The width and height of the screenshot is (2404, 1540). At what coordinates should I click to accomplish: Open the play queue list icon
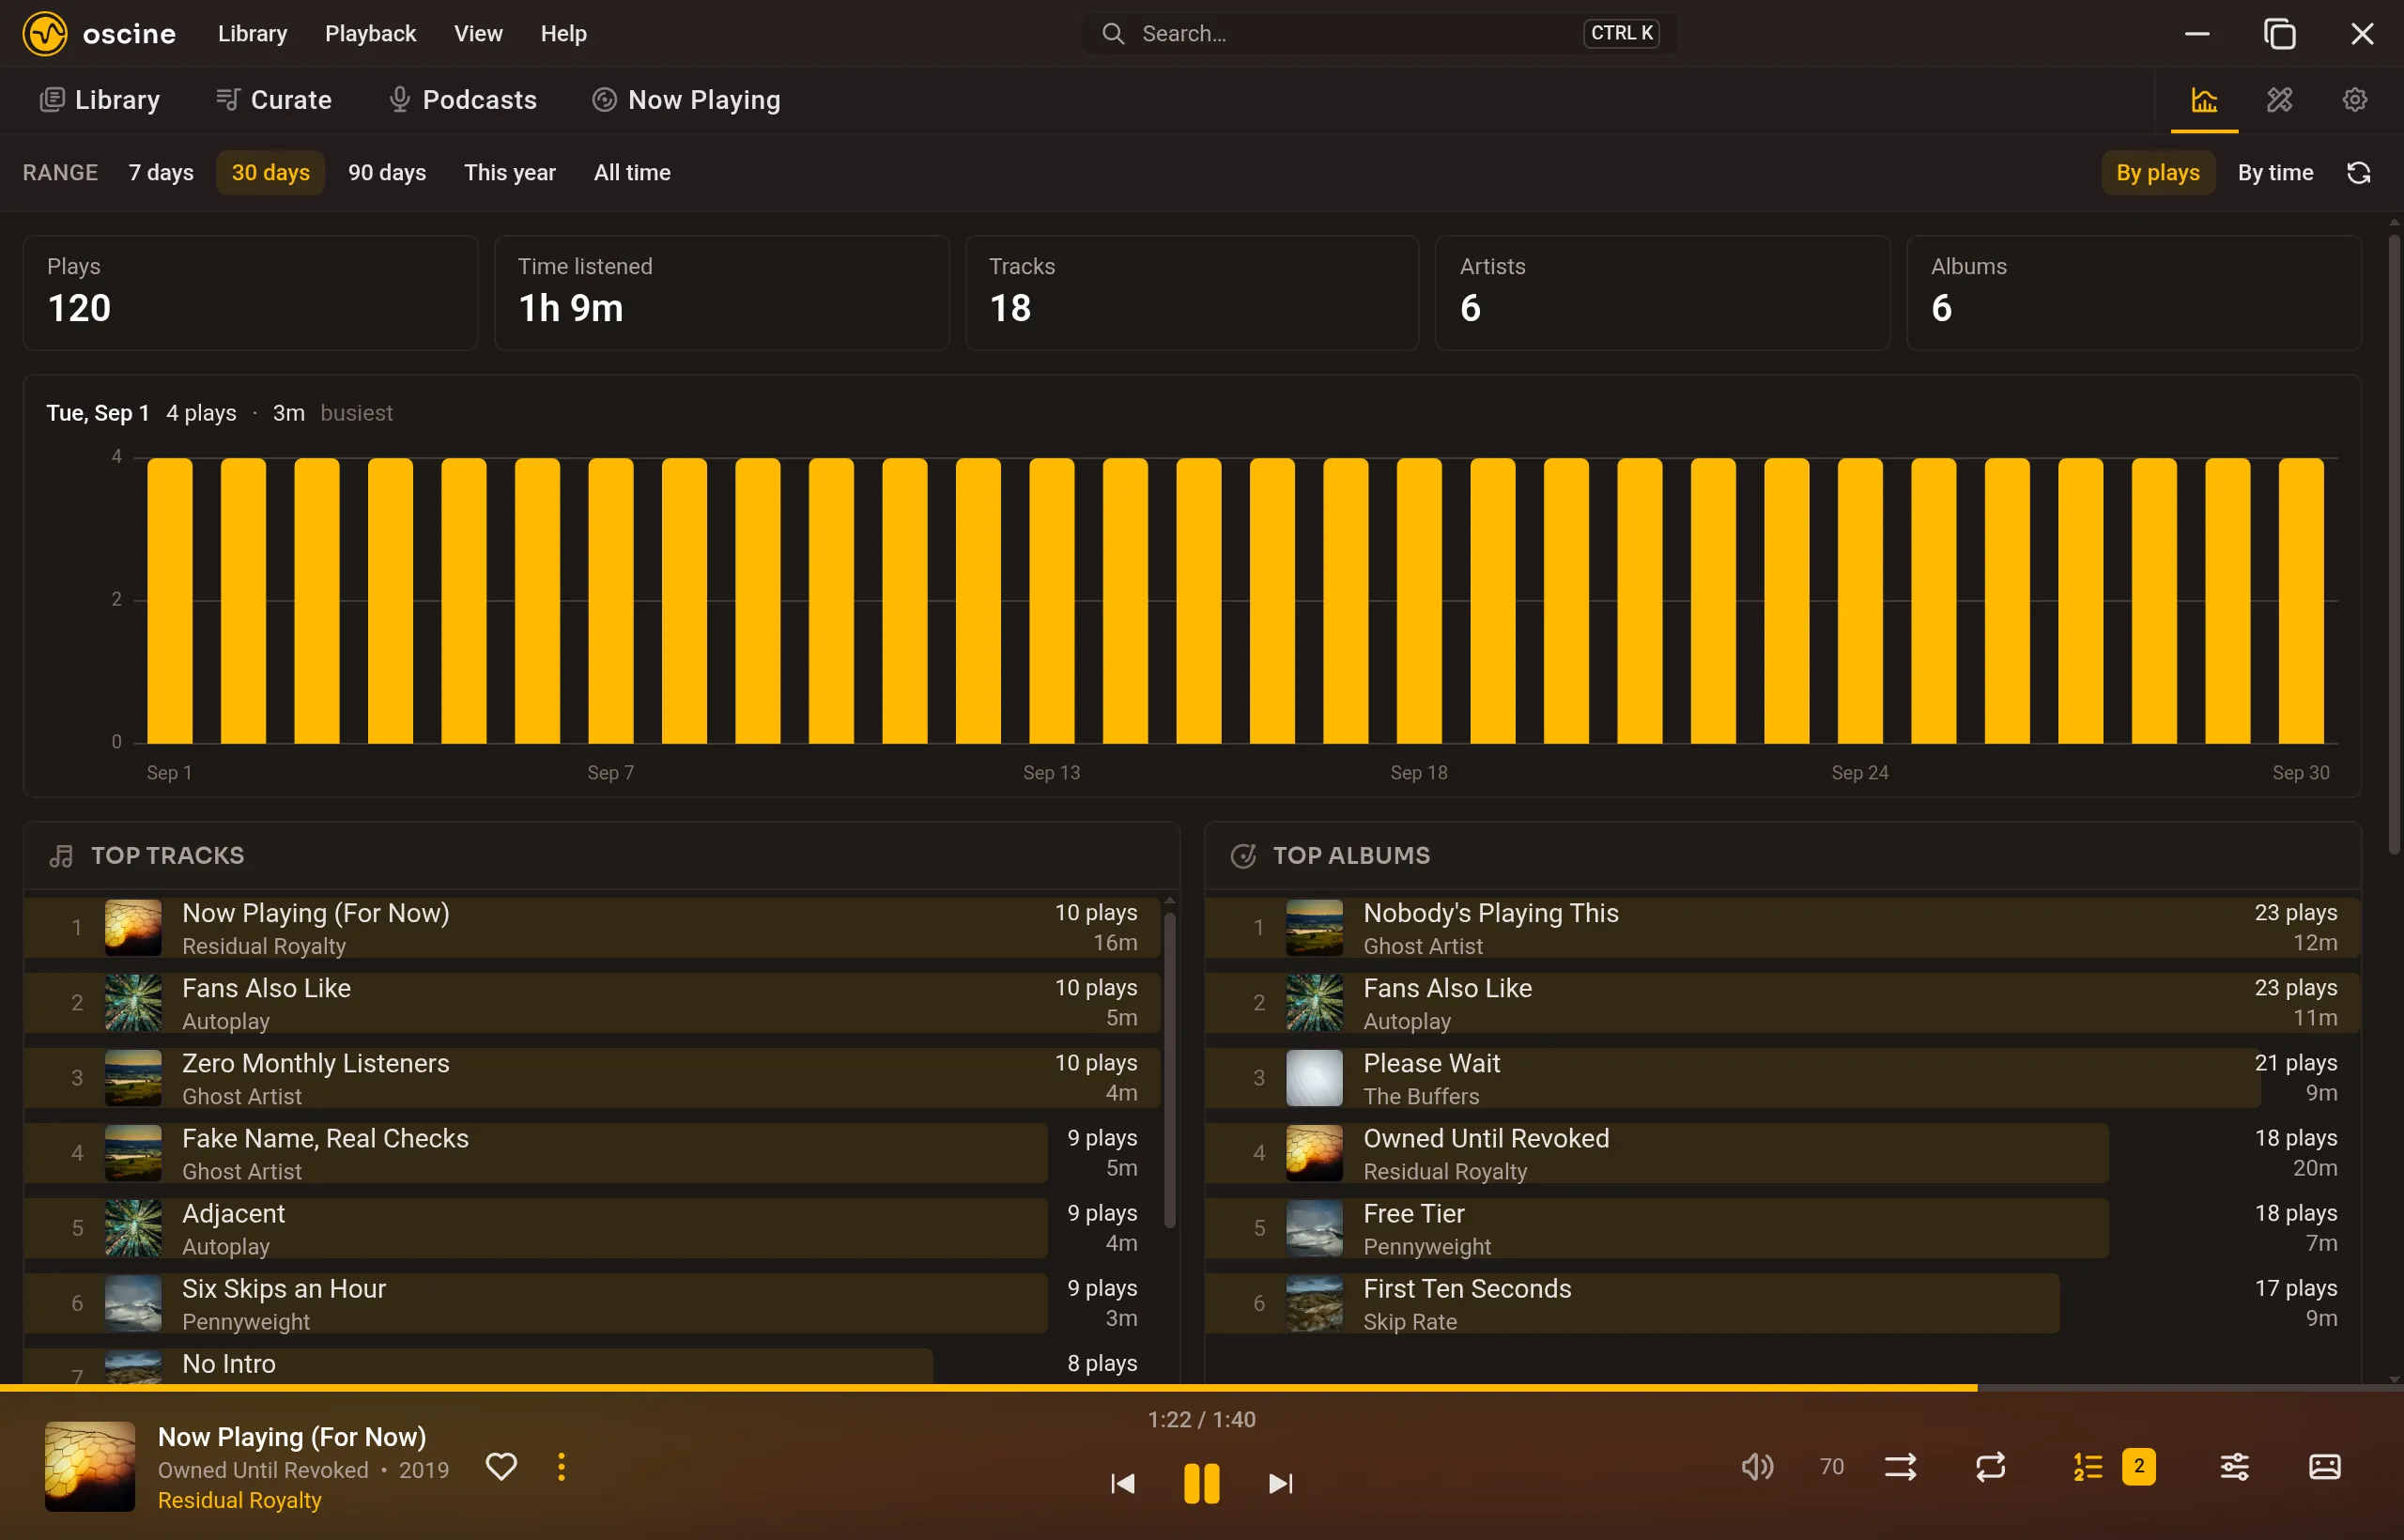coord(2087,1467)
